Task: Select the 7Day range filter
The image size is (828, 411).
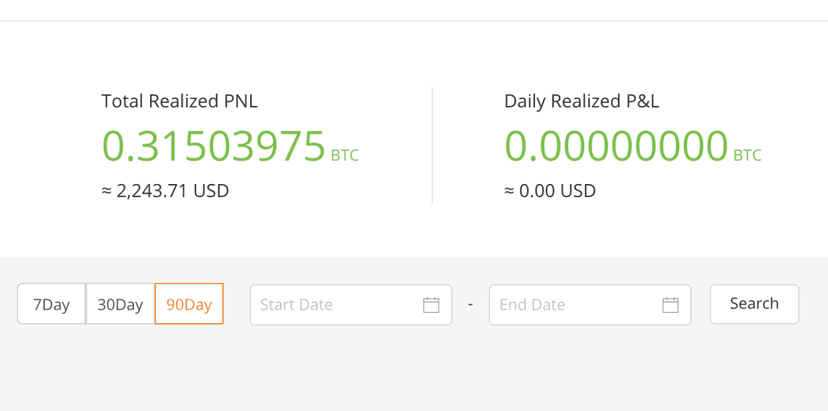Action: [x=52, y=304]
